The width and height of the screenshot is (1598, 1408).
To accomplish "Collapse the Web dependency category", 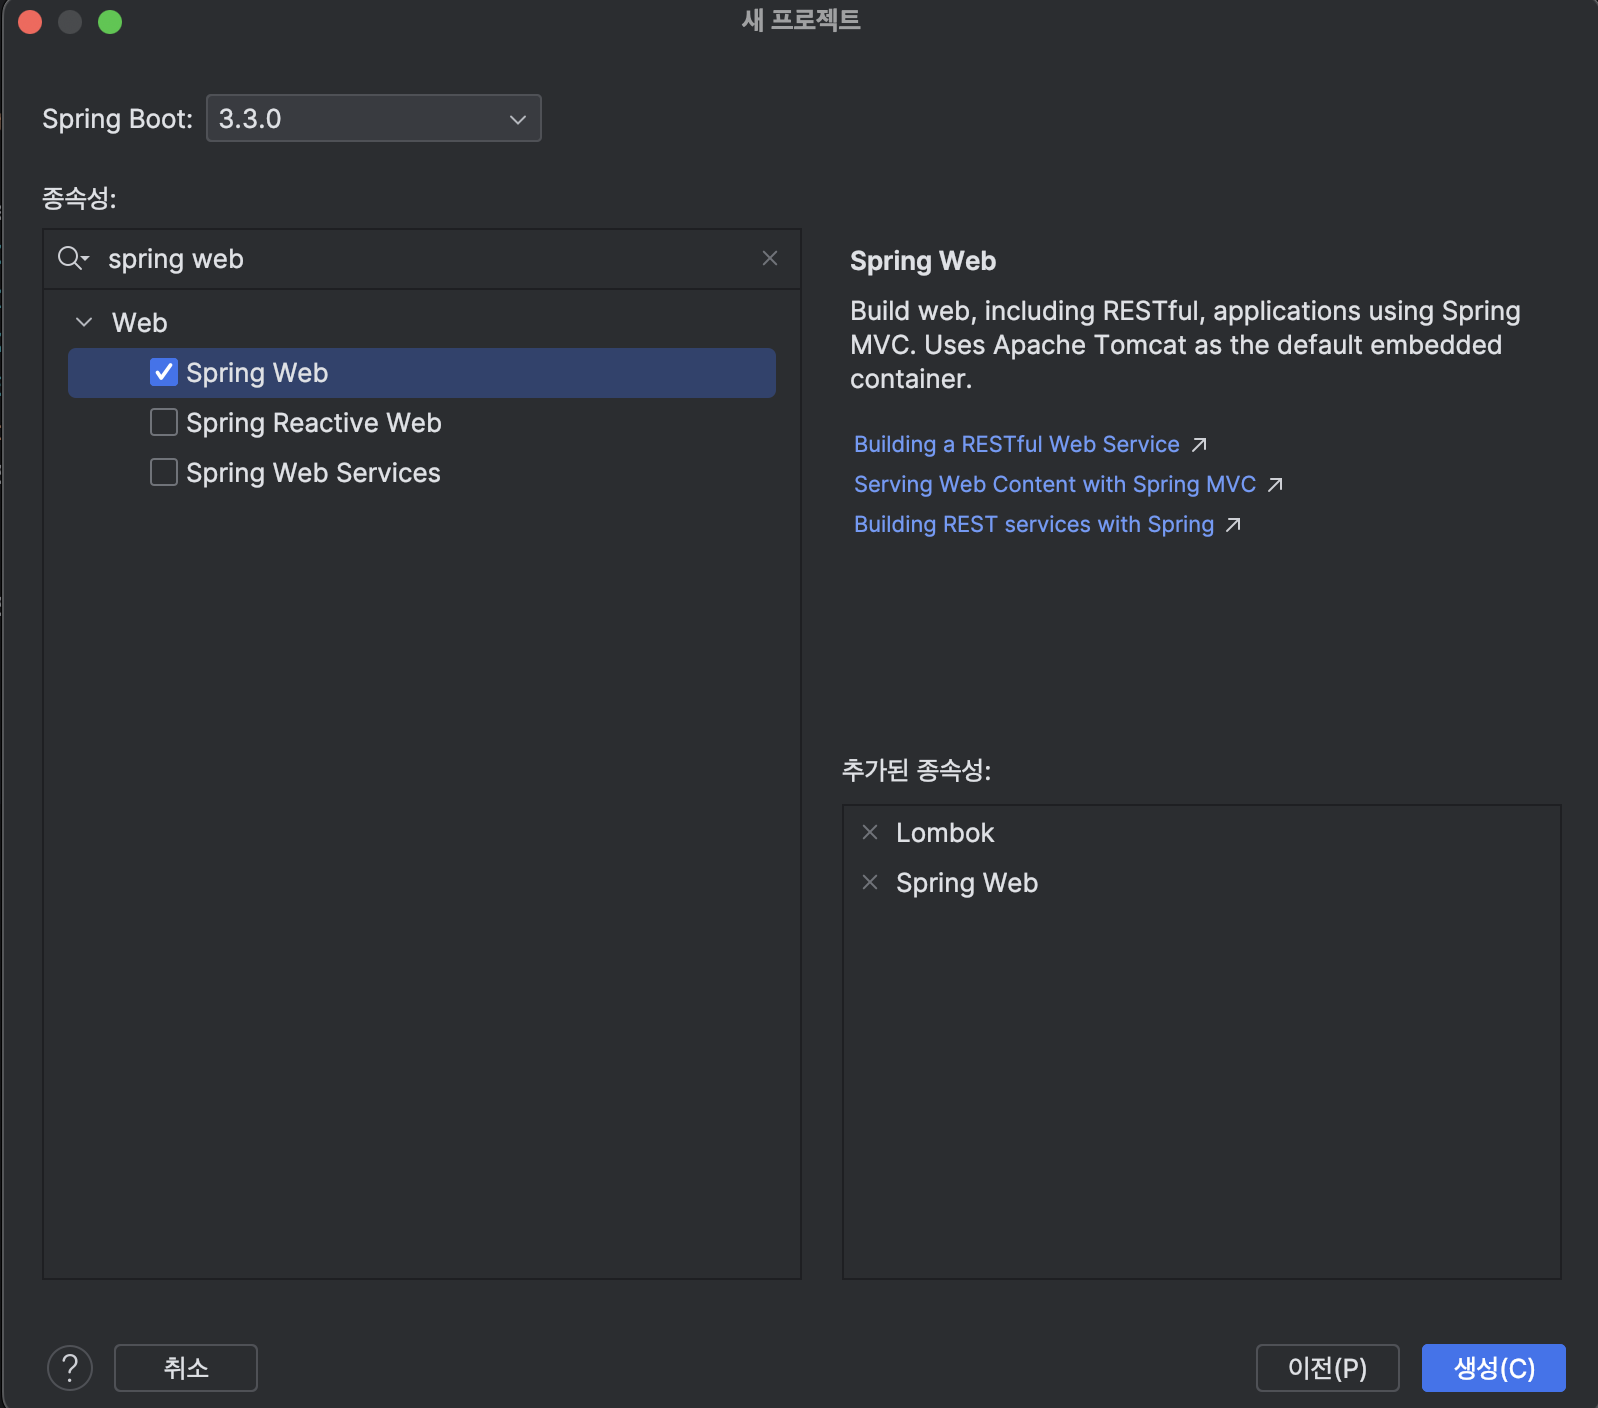I will (x=85, y=323).
